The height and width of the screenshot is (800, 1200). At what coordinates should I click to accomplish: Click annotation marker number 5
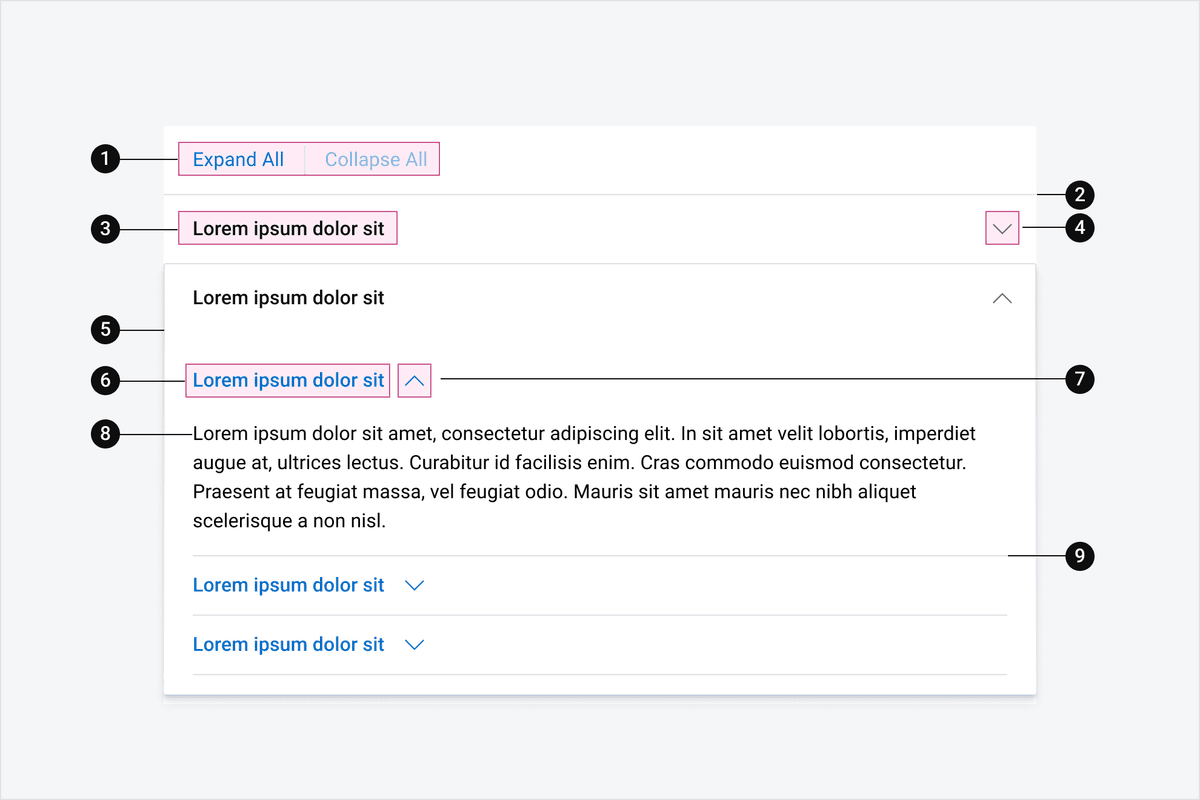[105, 330]
